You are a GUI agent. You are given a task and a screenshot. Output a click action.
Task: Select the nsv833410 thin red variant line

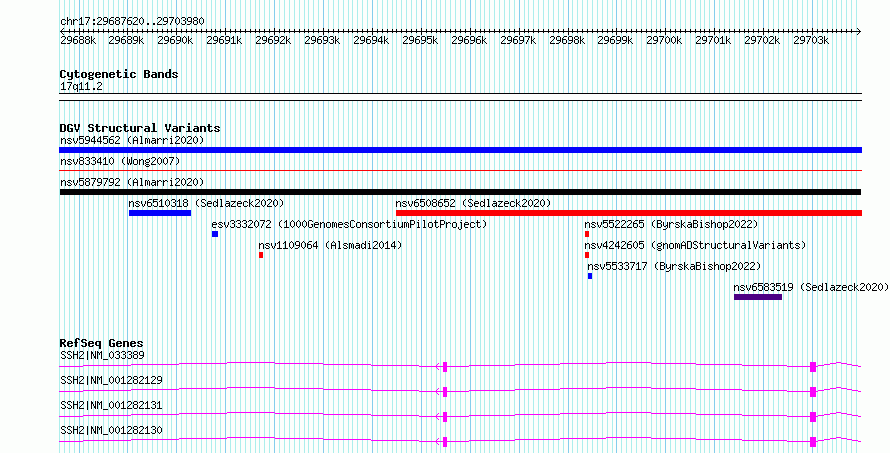coord(460,170)
